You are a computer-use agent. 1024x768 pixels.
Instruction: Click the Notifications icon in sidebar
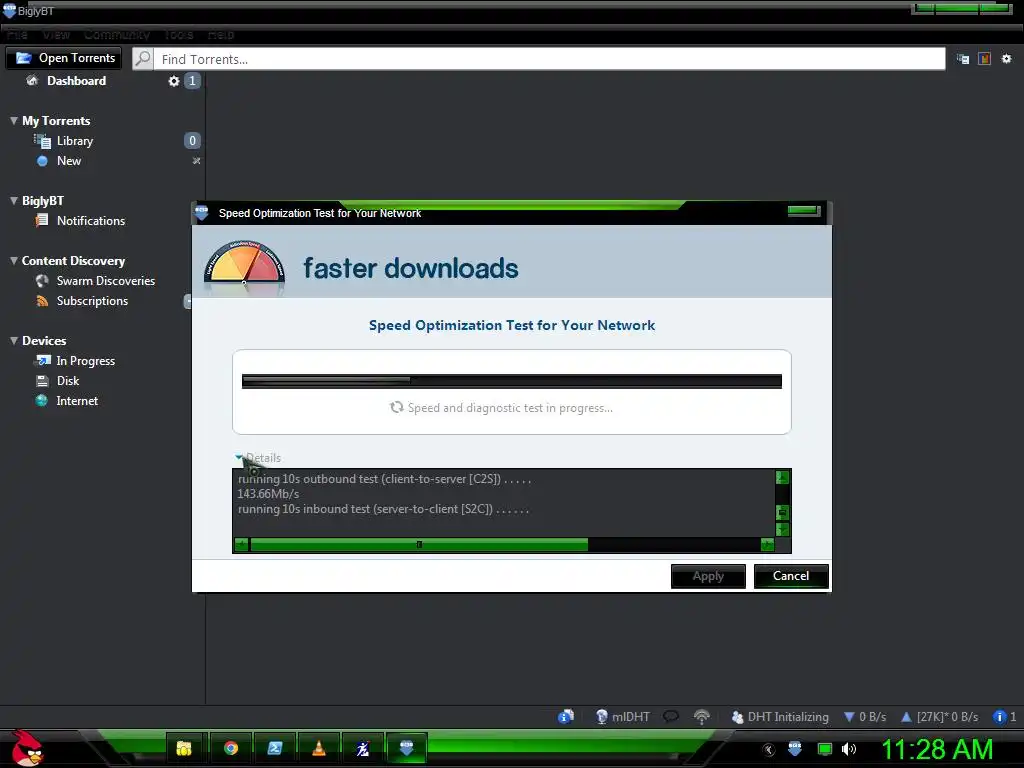[42, 221]
